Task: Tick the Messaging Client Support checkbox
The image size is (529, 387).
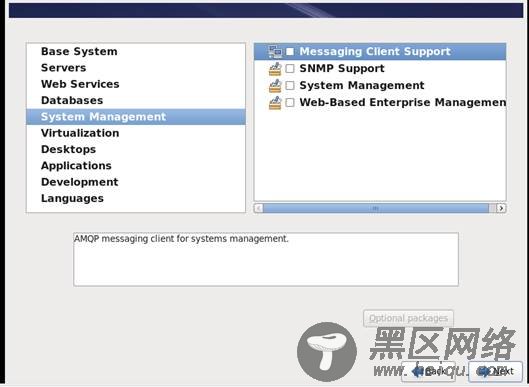Action: pos(290,52)
